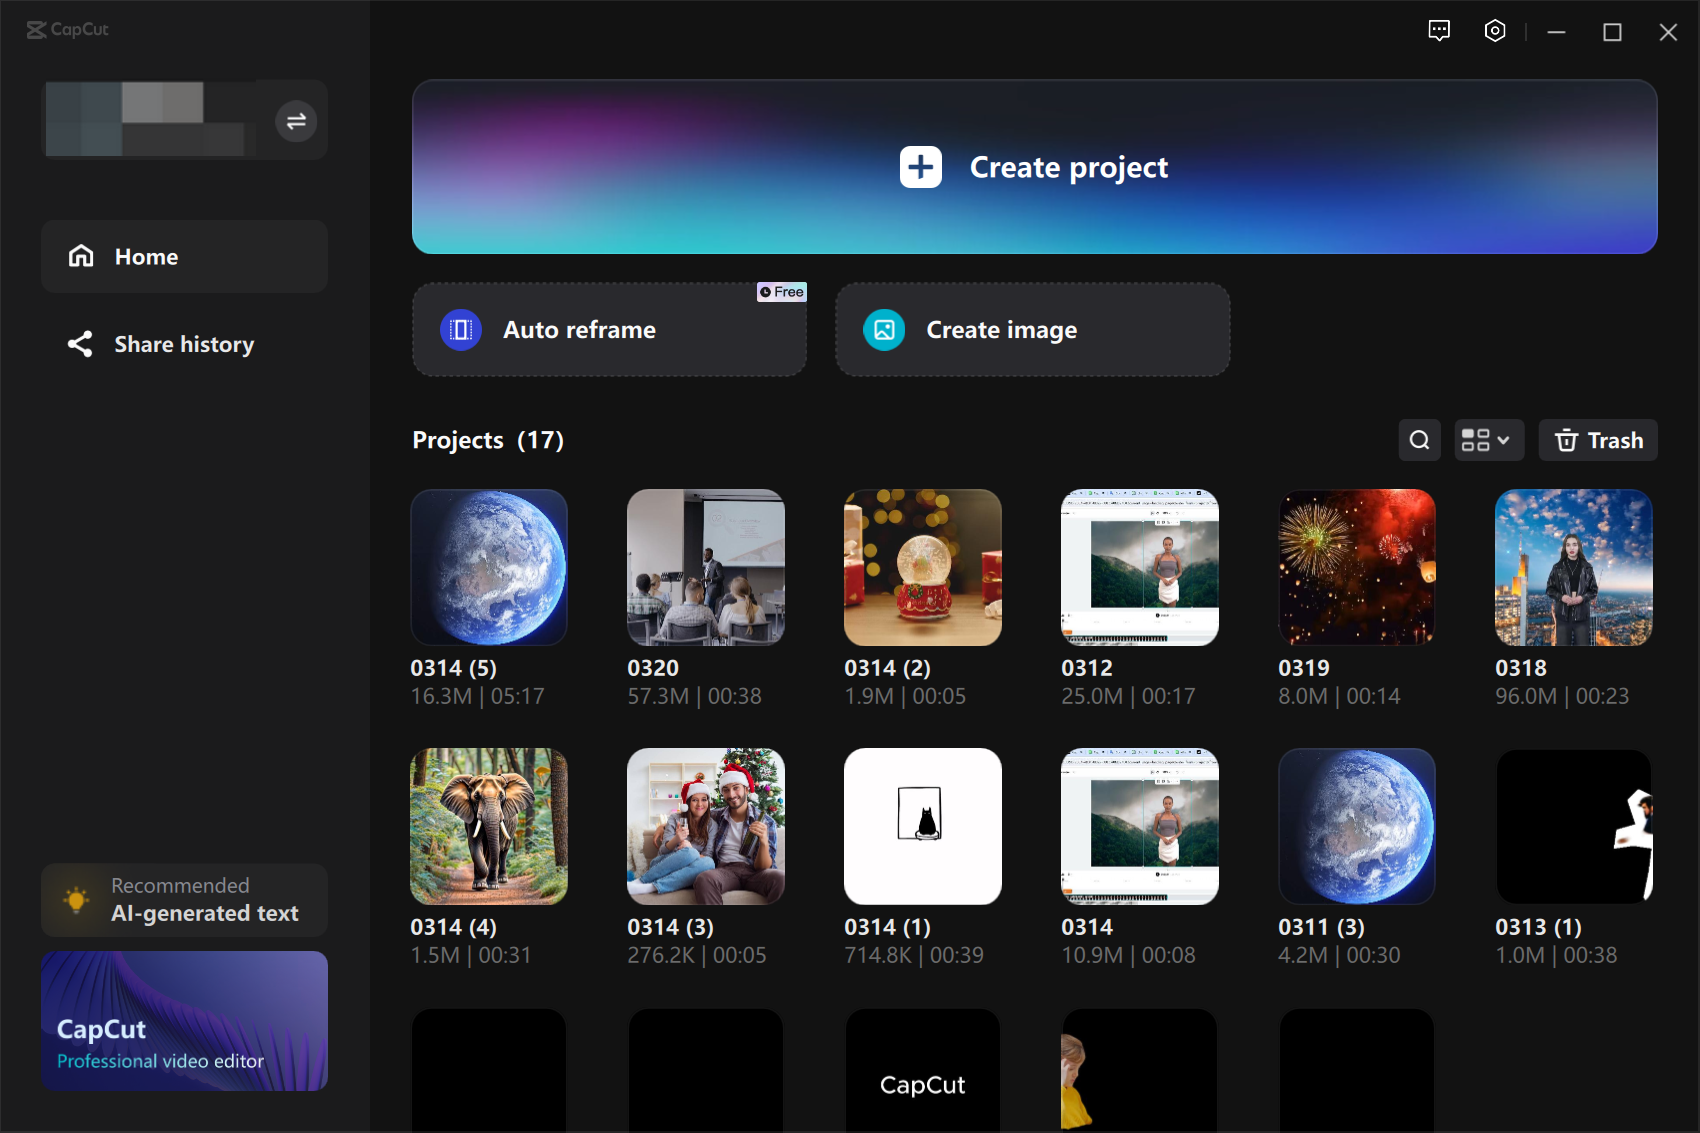
Task: Switch to the Home section
Action: click(145, 256)
